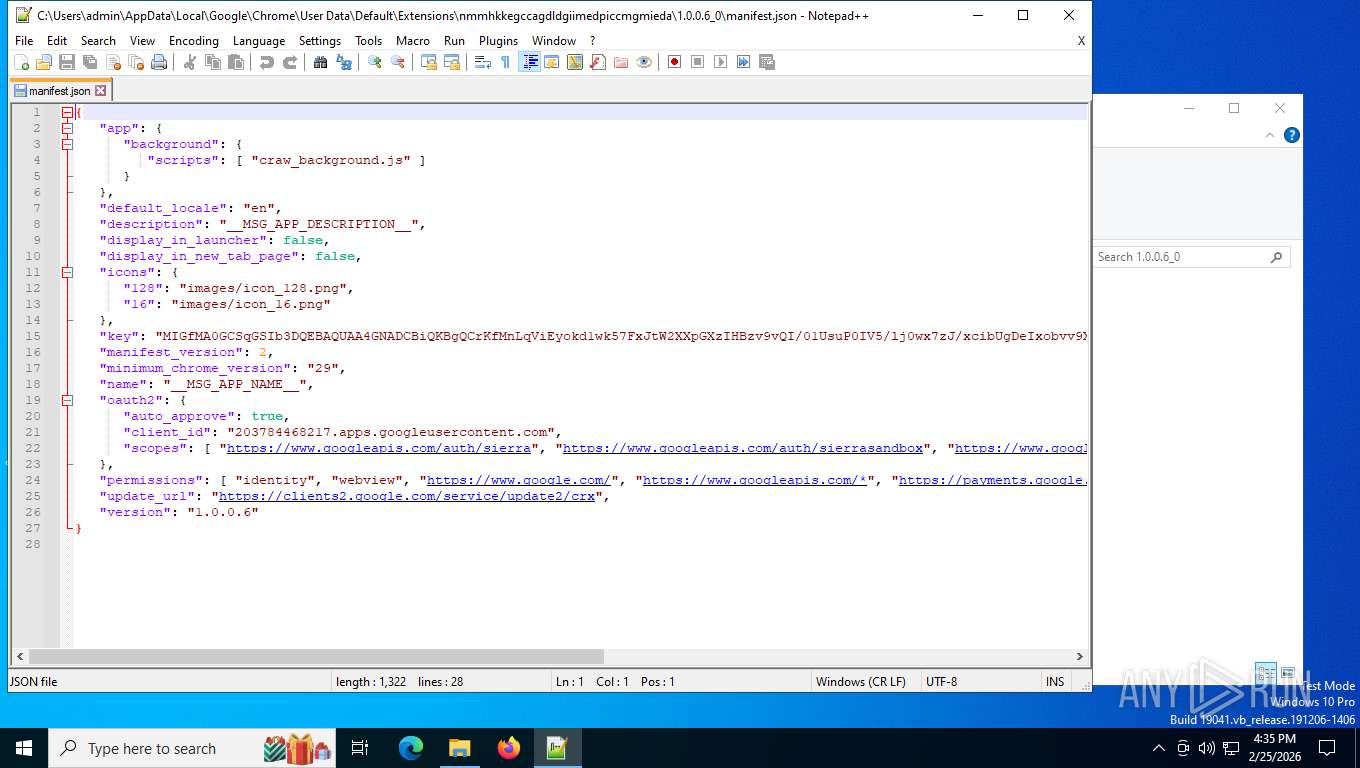Open the Plugins menu
Viewport: 1360px width, 768px height.
tap(498, 40)
